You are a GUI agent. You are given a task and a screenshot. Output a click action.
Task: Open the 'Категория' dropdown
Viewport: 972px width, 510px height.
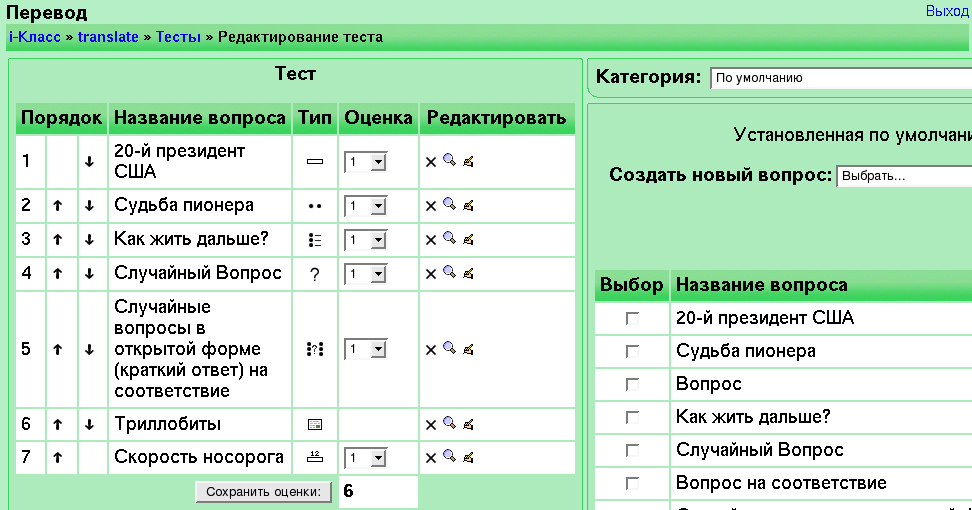pos(840,78)
